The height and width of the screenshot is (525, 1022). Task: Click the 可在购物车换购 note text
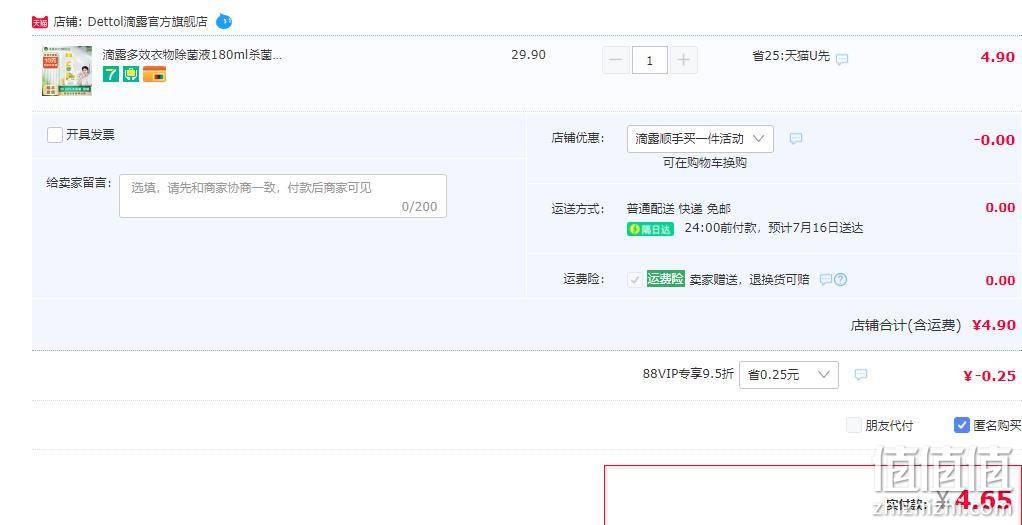(705, 163)
